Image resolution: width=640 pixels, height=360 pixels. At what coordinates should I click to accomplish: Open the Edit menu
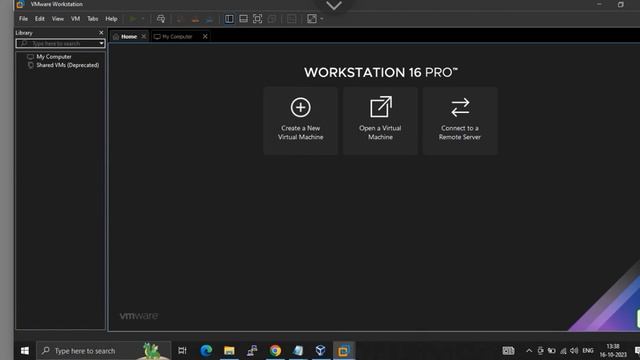(40, 19)
